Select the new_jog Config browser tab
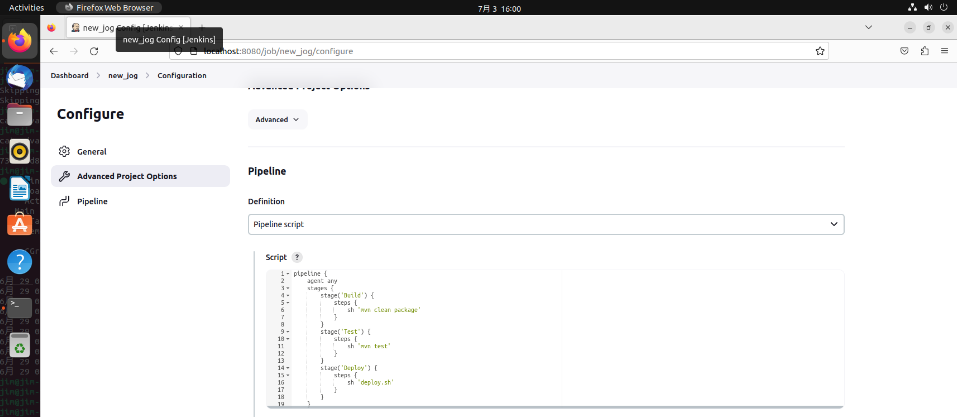The width and height of the screenshot is (957, 417). coord(128,27)
